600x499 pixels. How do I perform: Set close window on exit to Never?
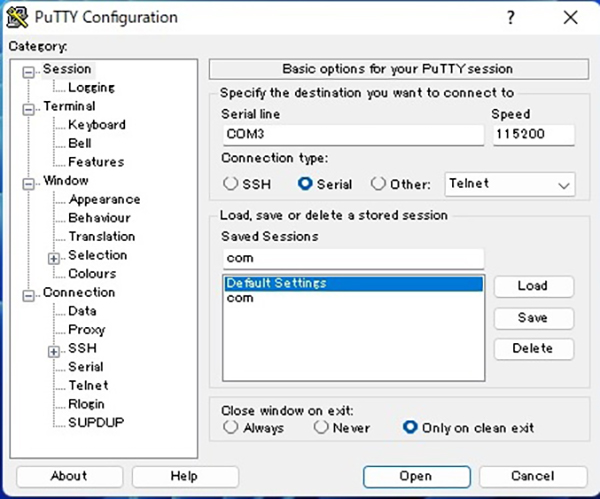pos(321,427)
